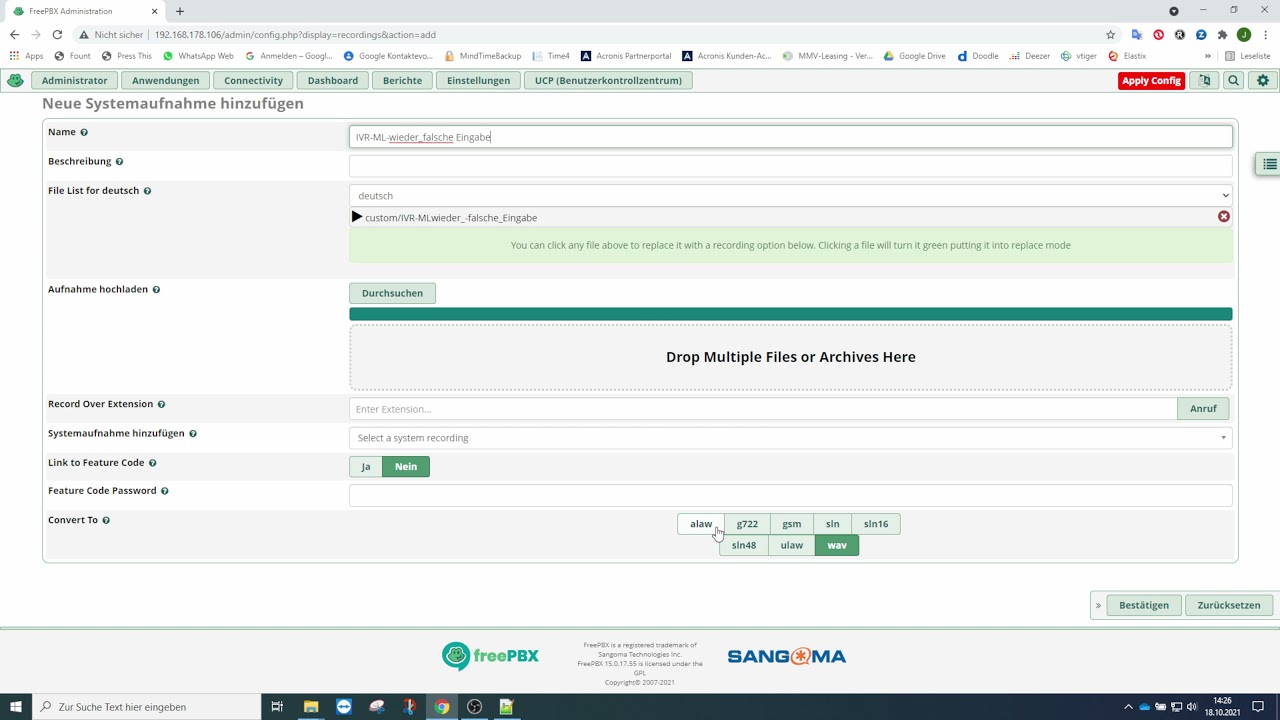This screenshot has width=1280, height=720.
Task: Open the language switcher icon
Action: tap(1204, 80)
